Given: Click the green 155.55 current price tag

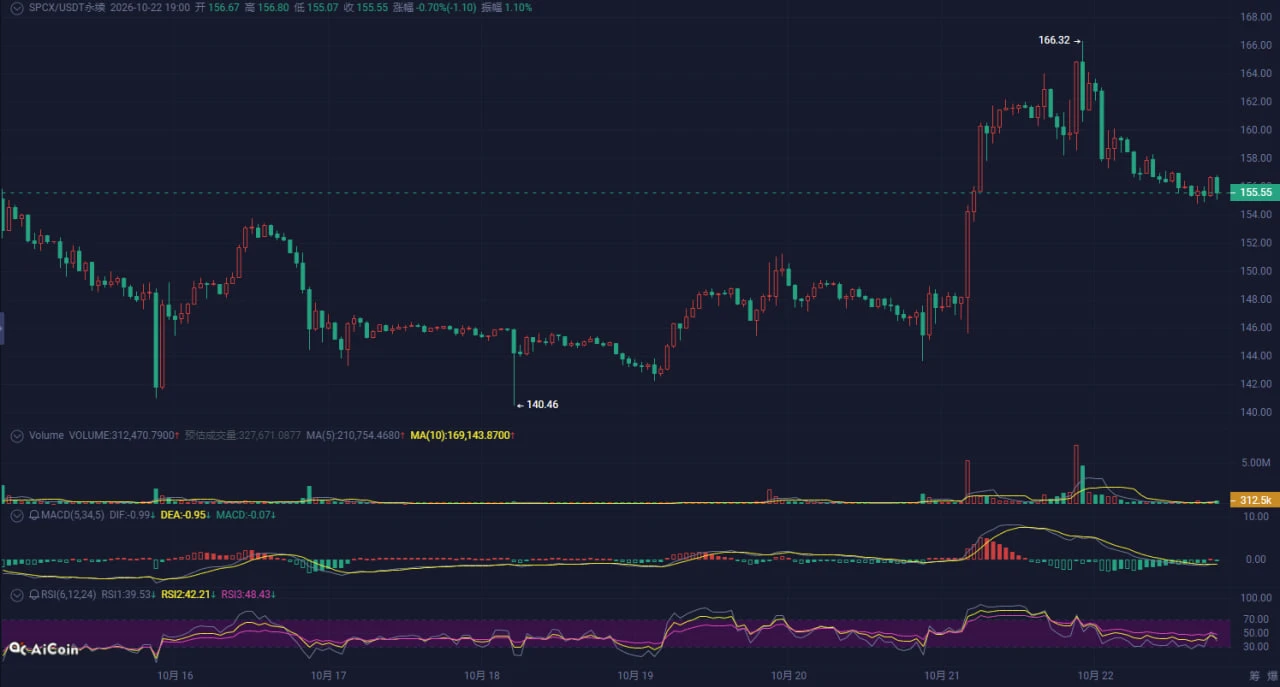Looking at the screenshot, I should (1255, 192).
